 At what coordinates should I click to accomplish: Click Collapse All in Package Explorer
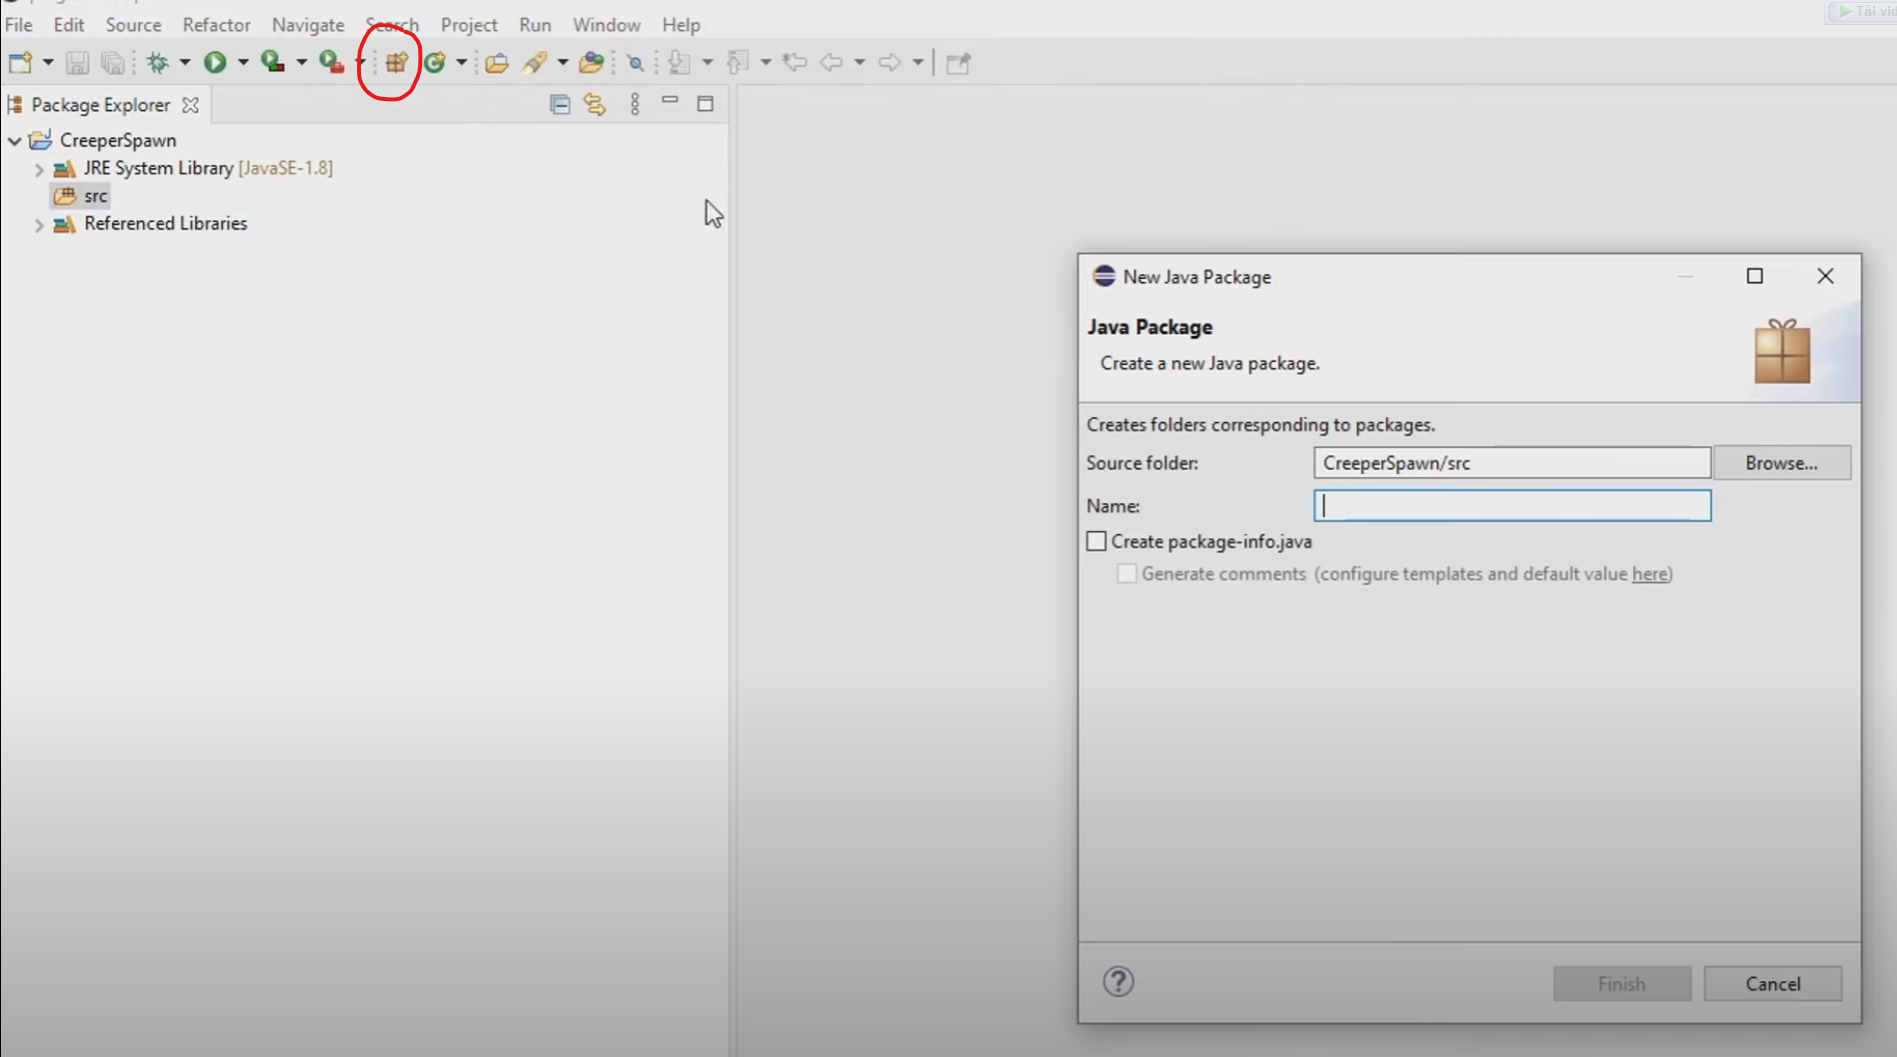click(560, 104)
